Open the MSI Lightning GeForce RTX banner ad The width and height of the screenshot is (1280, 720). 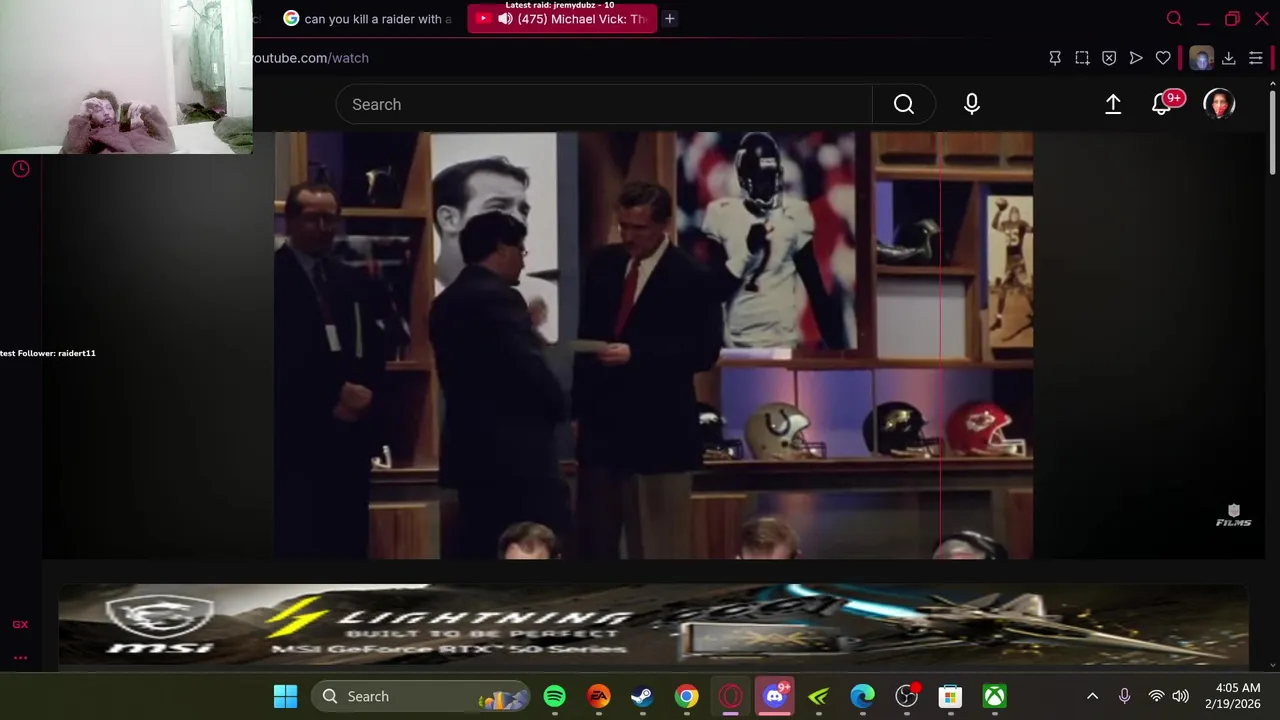click(653, 625)
